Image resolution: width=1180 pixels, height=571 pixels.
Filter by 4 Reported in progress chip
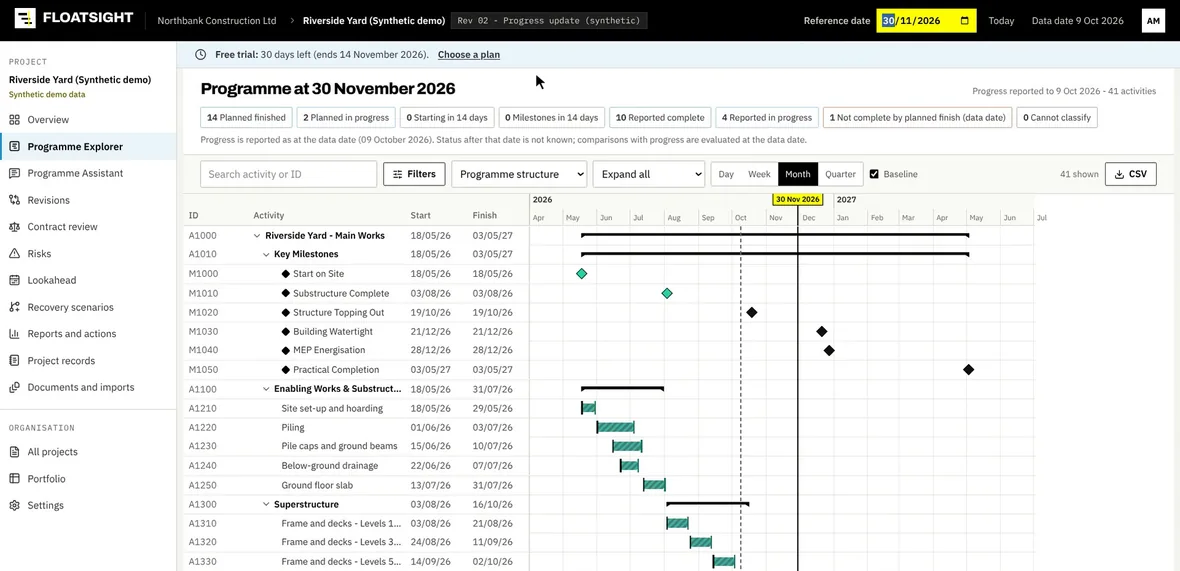[767, 117]
